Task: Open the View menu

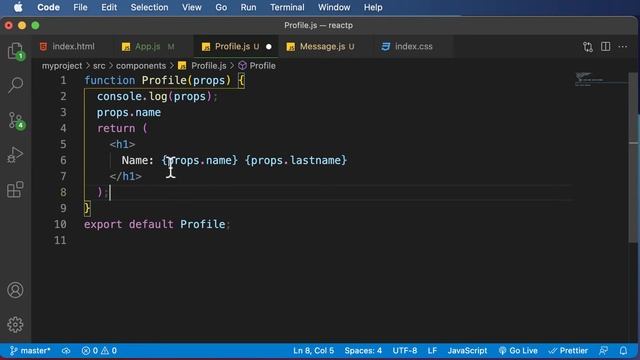Action: click(x=192, y=7)
